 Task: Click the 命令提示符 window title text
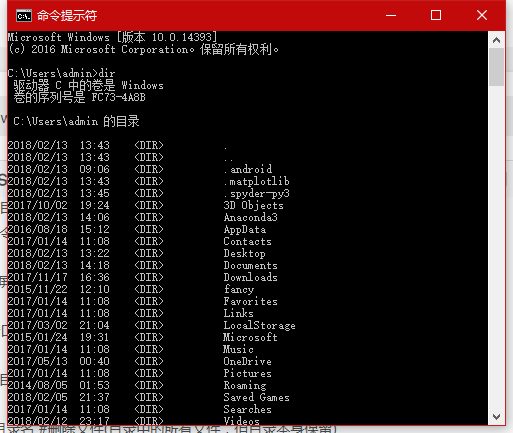pyautogui.click(x=67, y=15)
